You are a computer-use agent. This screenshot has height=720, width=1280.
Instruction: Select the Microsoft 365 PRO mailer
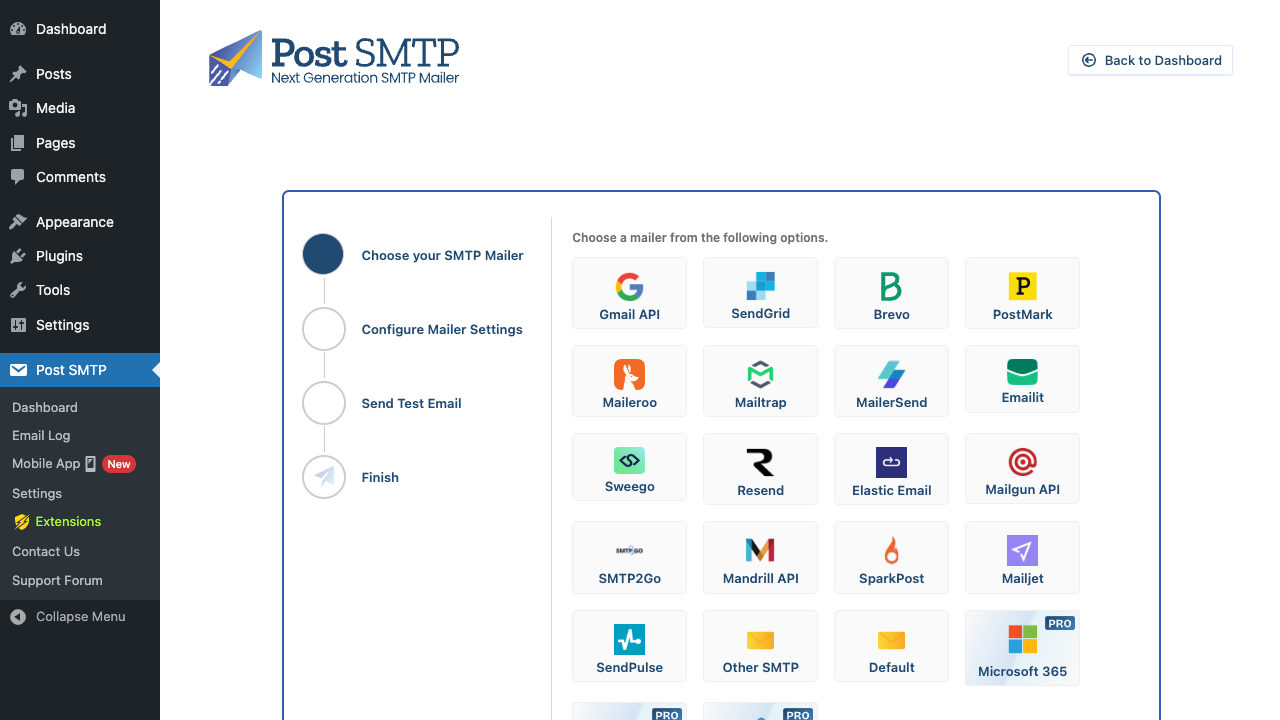click(1022, 648)
